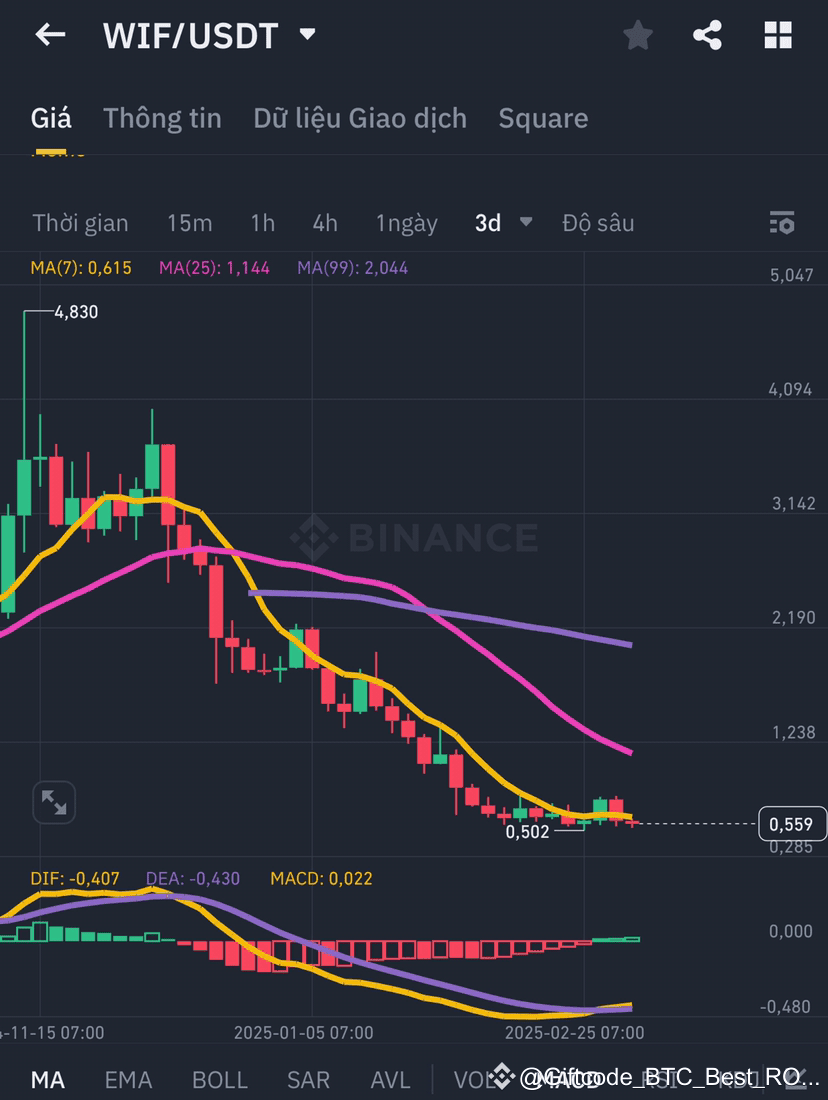Screen dimensions: 828x1100
Task: Click the -0,480 MACD axis label
Action: [x=785, y=1007]
